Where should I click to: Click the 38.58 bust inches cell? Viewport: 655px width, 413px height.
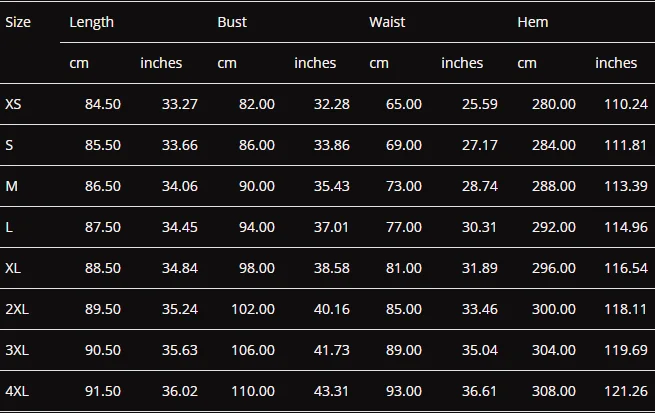(x=332, y=268)
